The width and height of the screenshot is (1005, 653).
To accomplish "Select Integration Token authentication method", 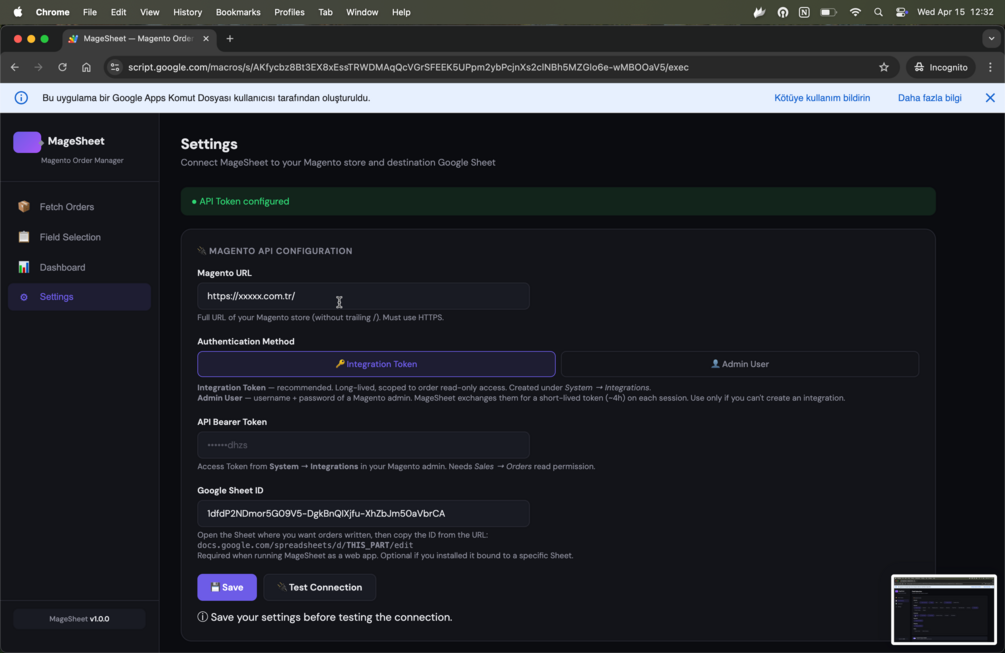I will coord(376,364).
